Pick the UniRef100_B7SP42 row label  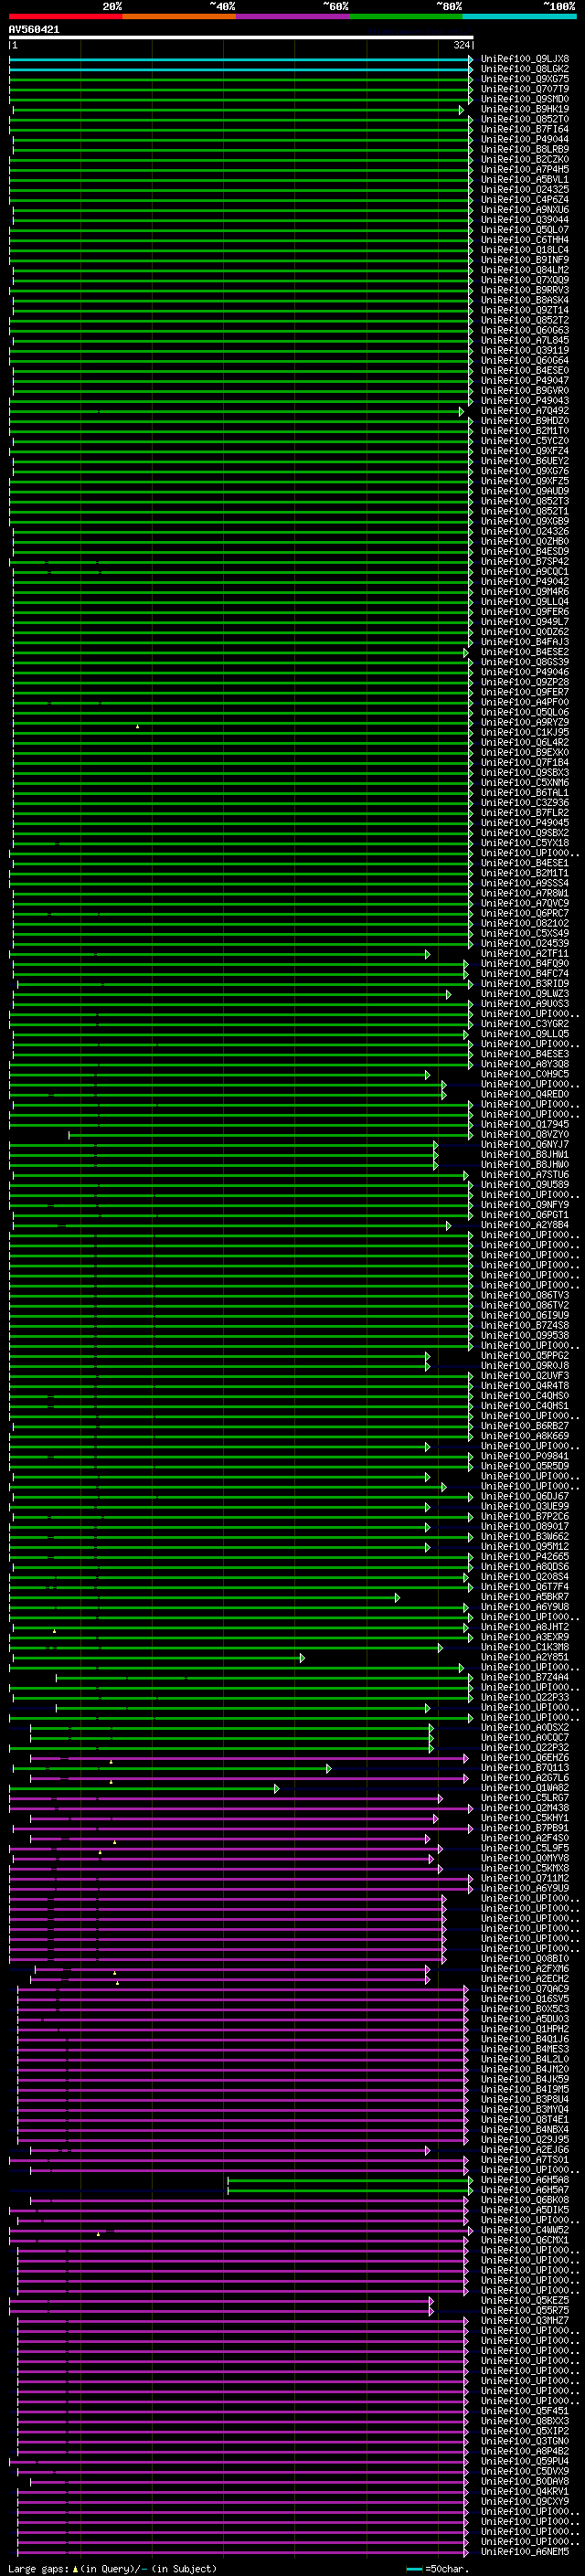click(x=525, y=561)
